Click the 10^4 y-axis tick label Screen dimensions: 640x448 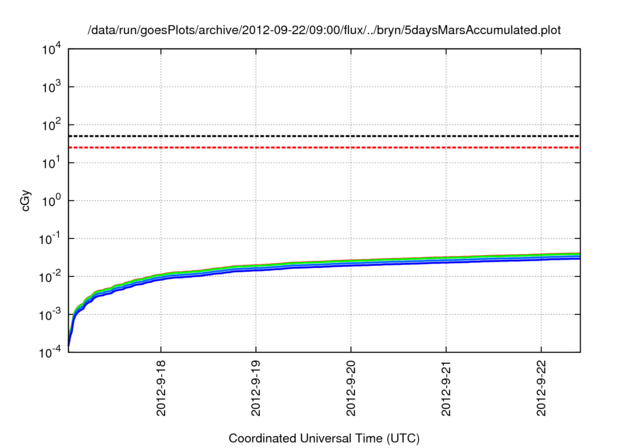(51, 49)
